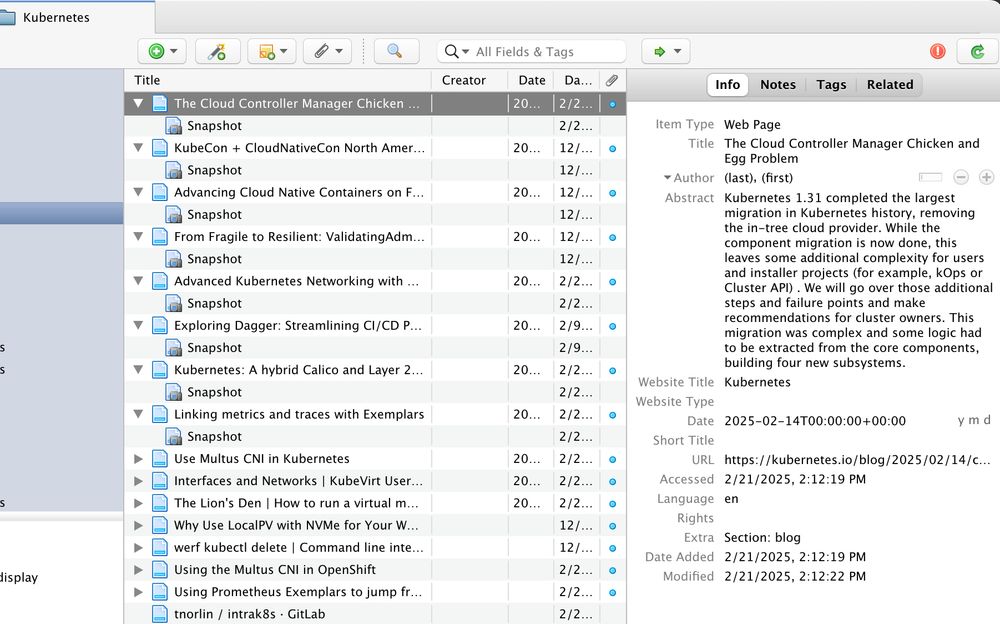The image size is (1000, 624).
Task: Click the Accessed value 2/21/2025, 2:12:19 PM
Action: click(795, 479)
